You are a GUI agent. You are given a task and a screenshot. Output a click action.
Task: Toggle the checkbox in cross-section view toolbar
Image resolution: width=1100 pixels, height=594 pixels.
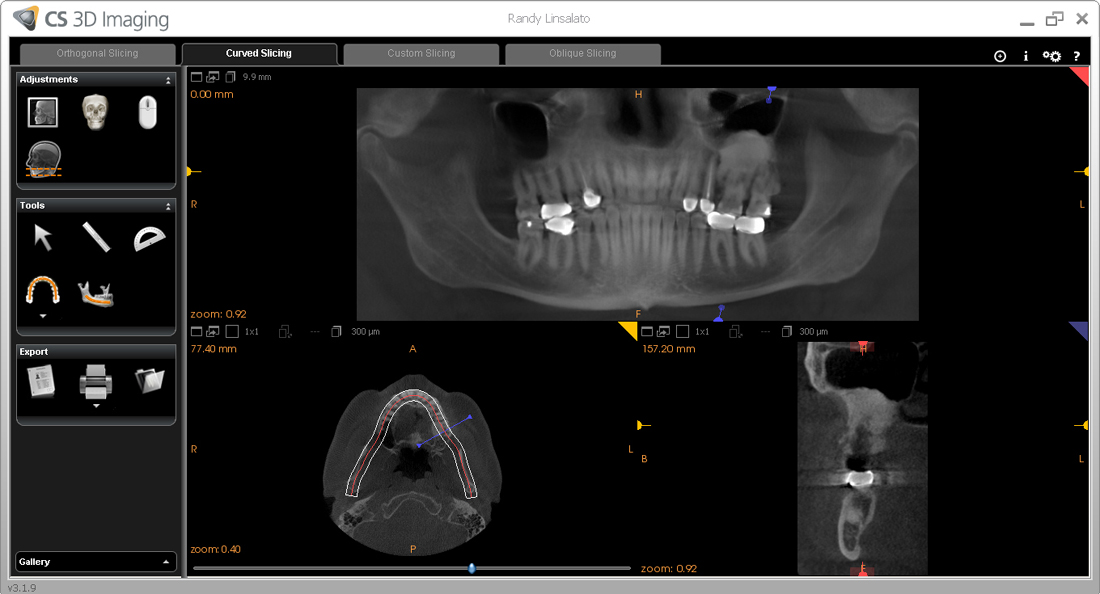tap(682, 331)
